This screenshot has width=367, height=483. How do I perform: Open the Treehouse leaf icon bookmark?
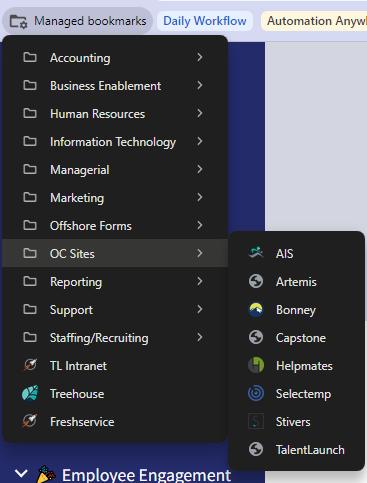(x=30, y=394)
